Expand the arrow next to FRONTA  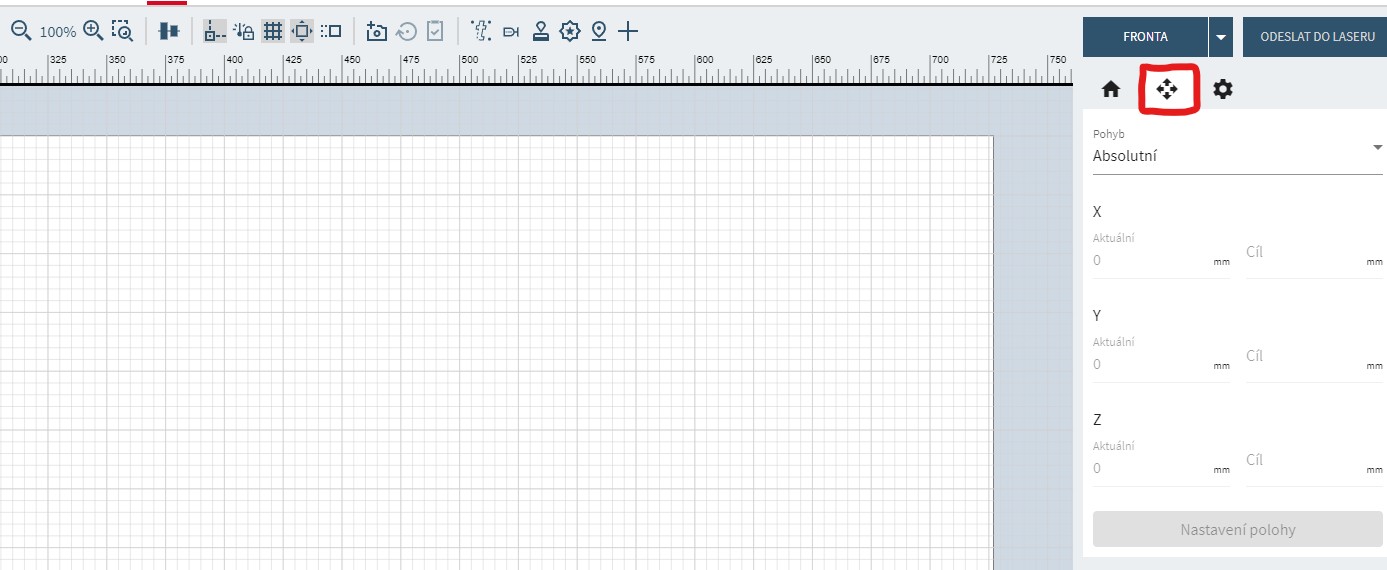(x=1220, y=37)
